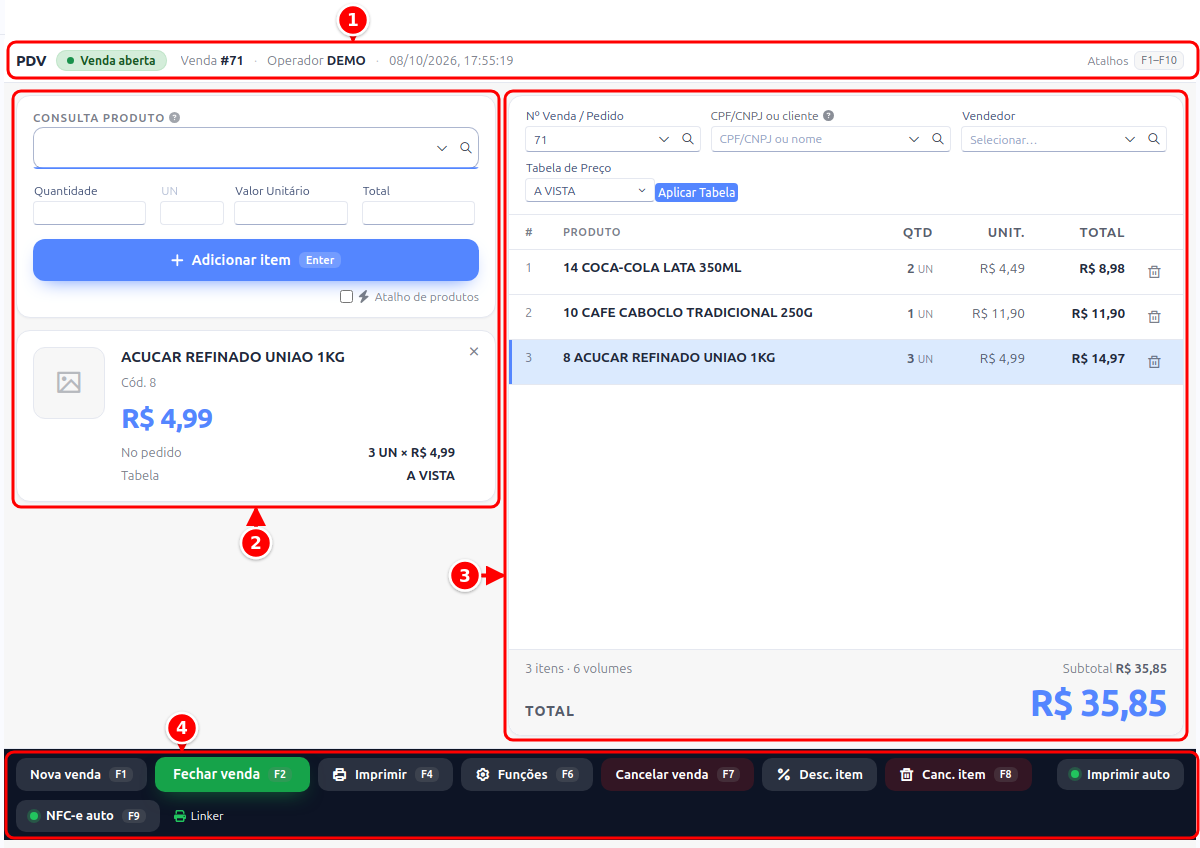Select the 8 ACUCAR REFINADO UNIAO 1KG row
This screenshot has width=1200, height=848.
[x=846, y=362]
